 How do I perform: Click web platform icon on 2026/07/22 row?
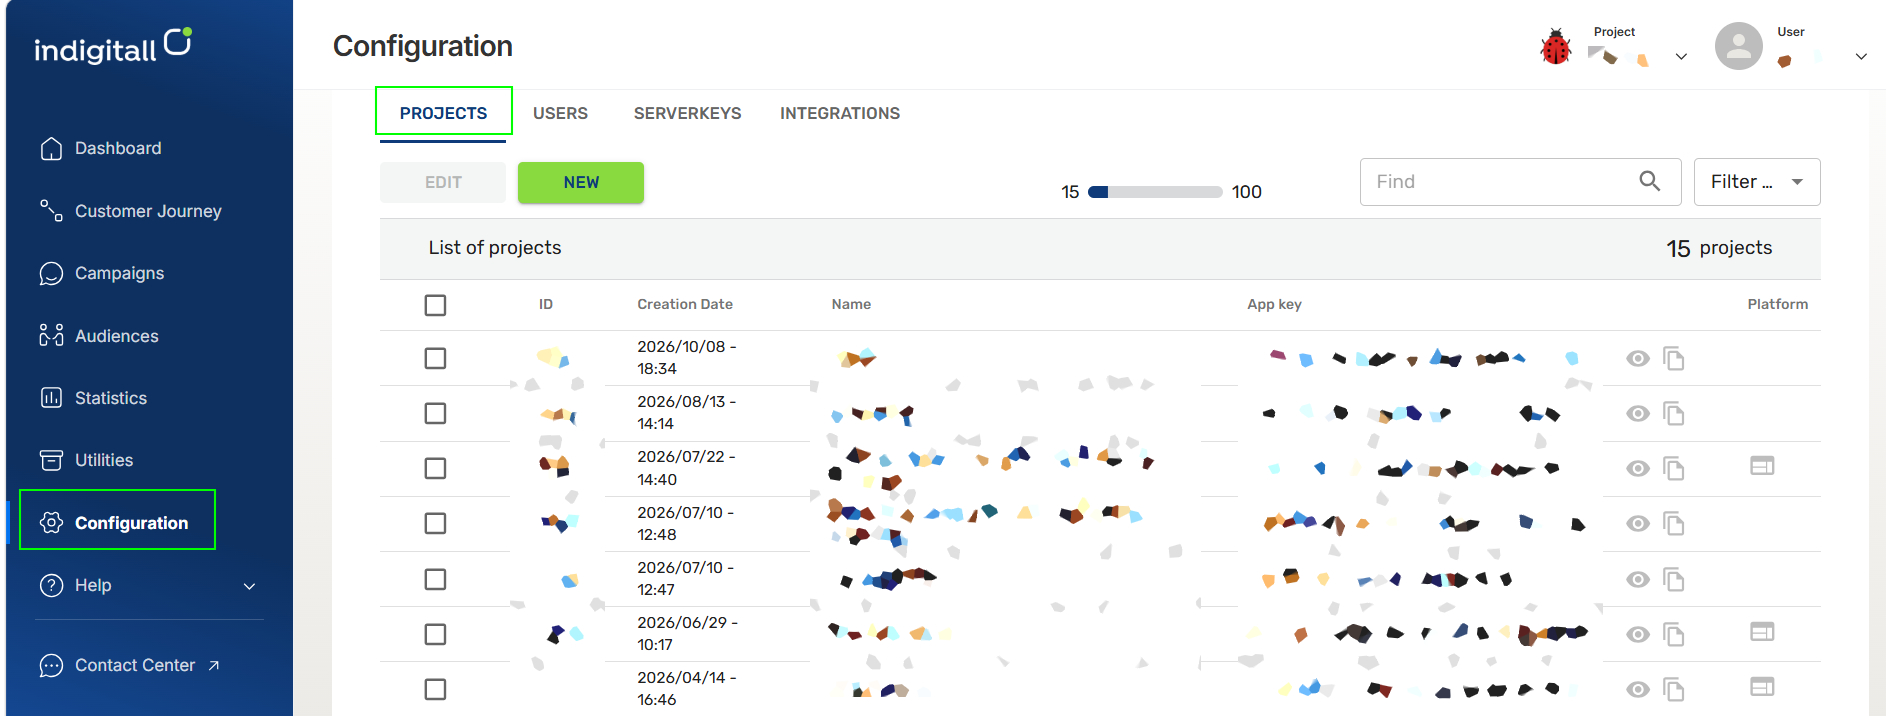pyautogui.click(x=1762, y=466)
